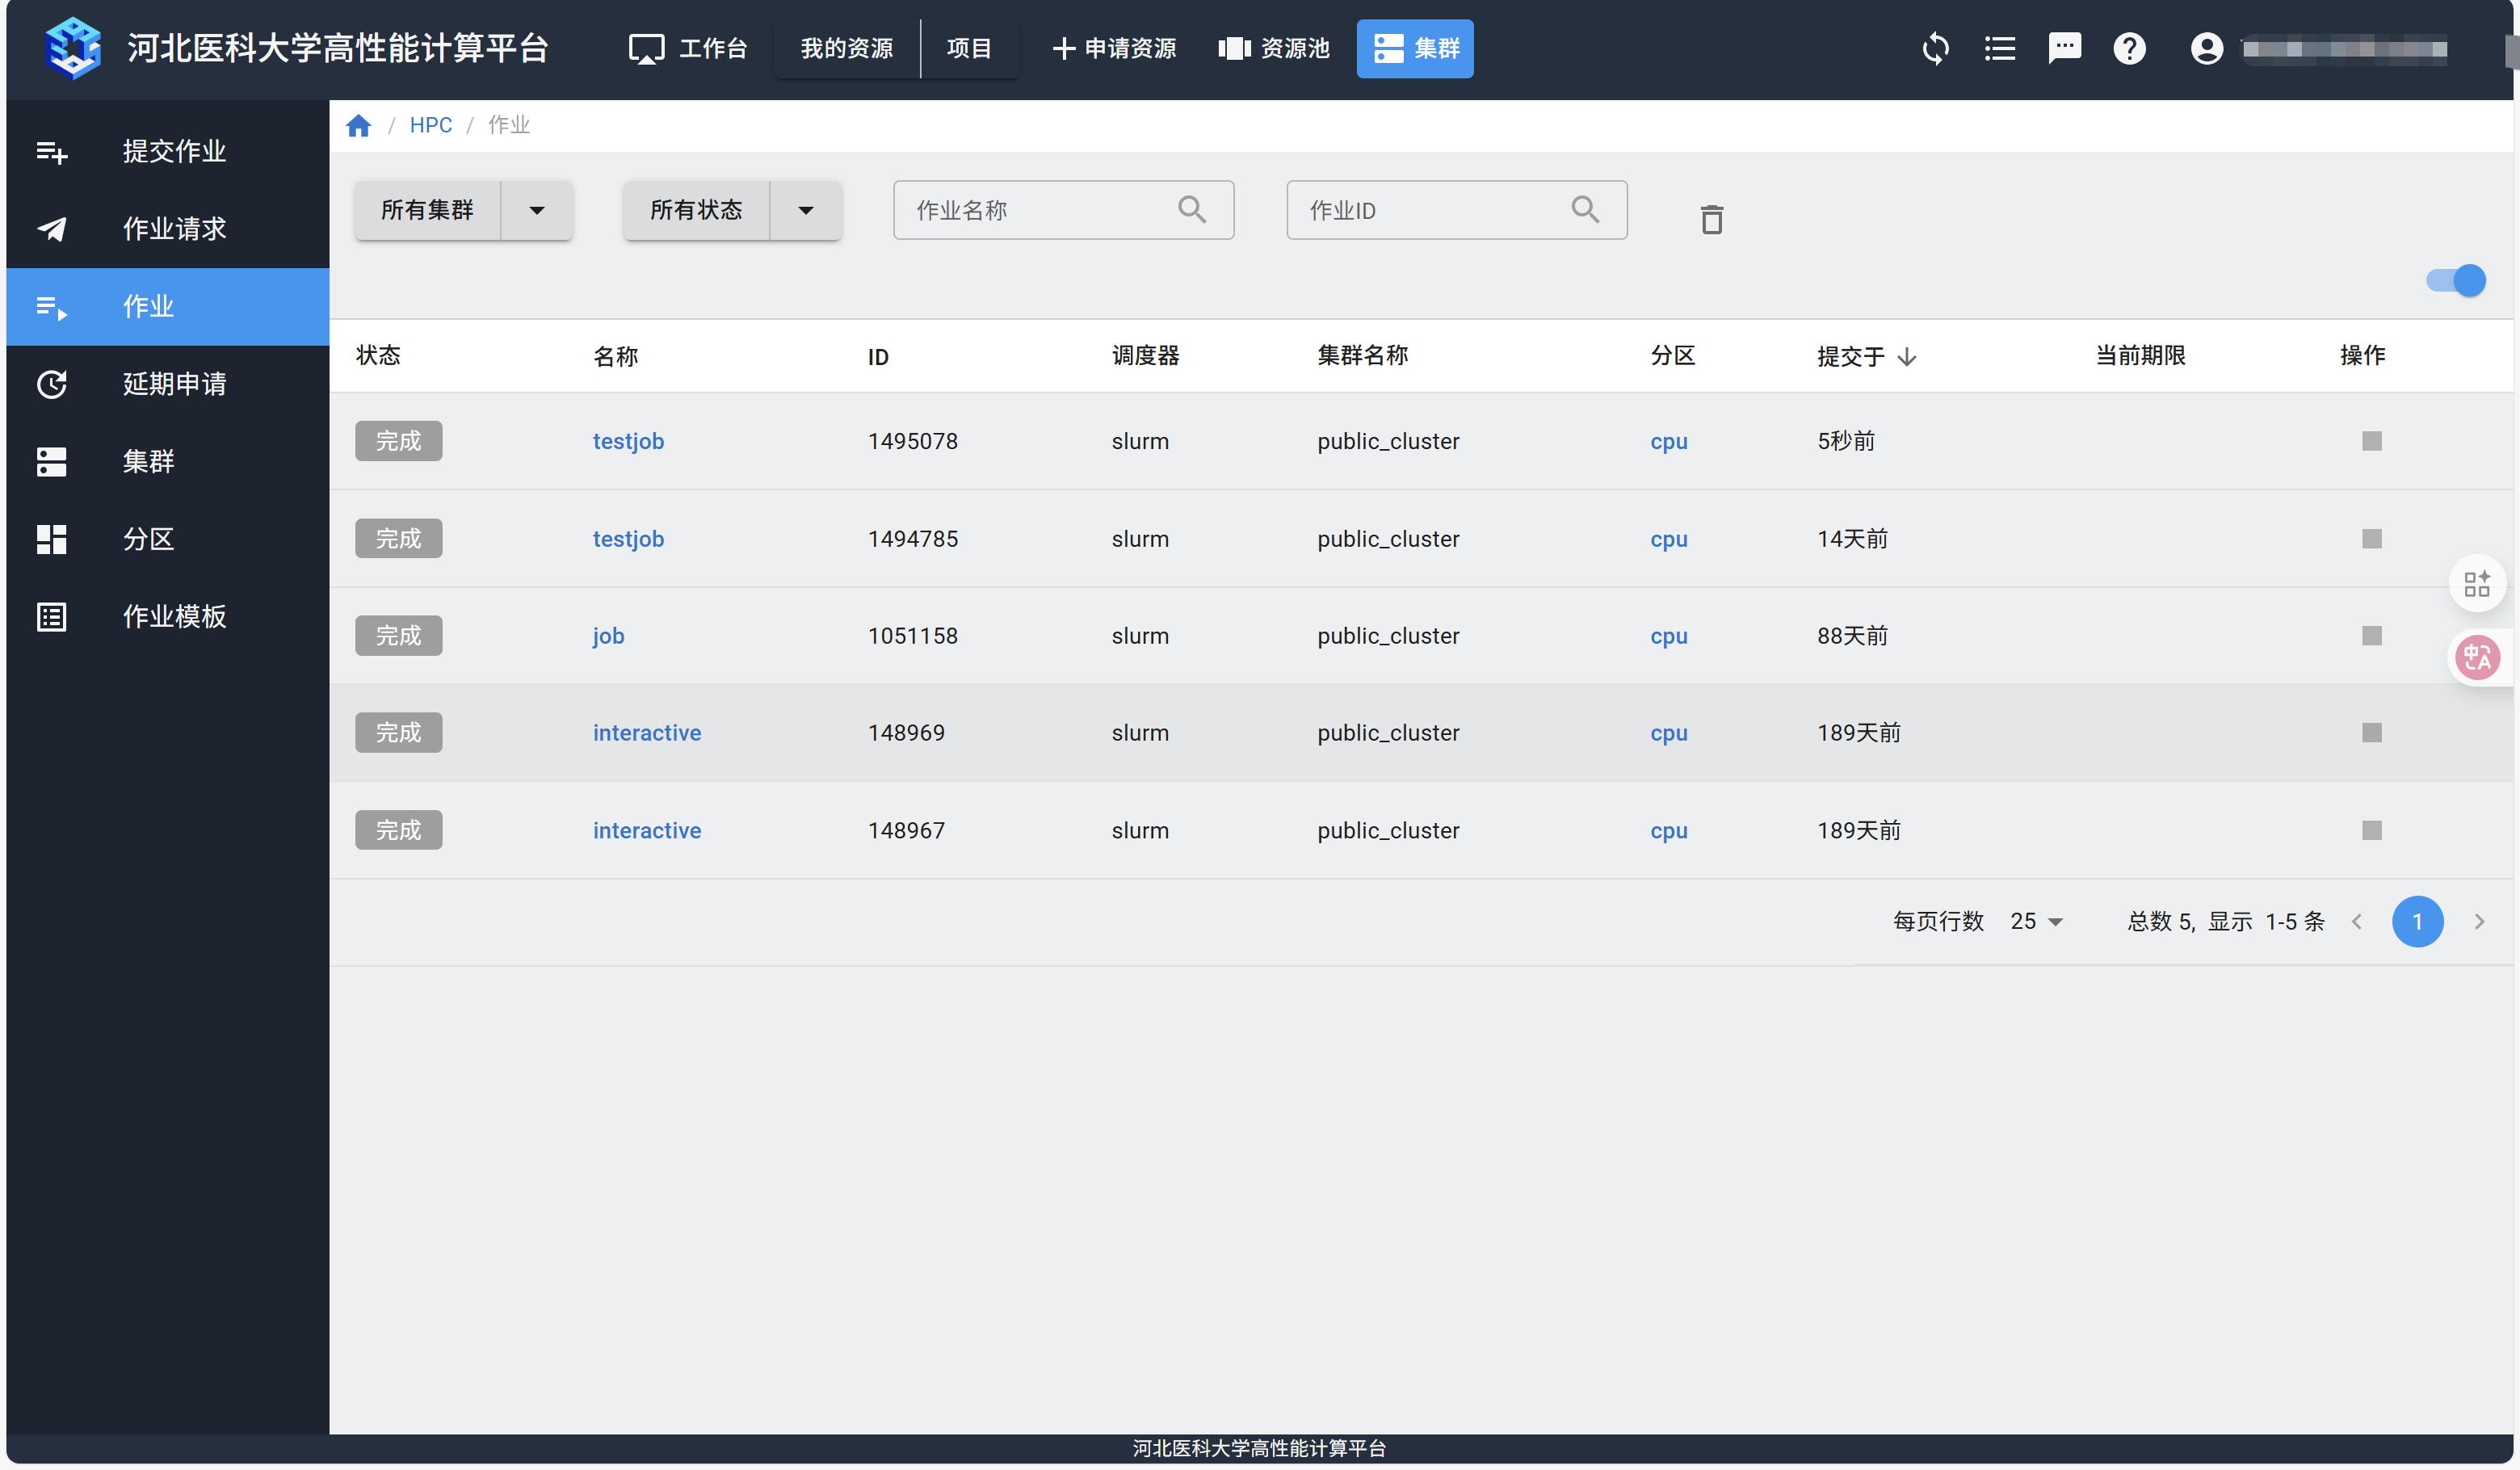This screenshot has width=2520, height=1470.
Task: Open rows-per-page 25 dropdown
Action: 2036,921
